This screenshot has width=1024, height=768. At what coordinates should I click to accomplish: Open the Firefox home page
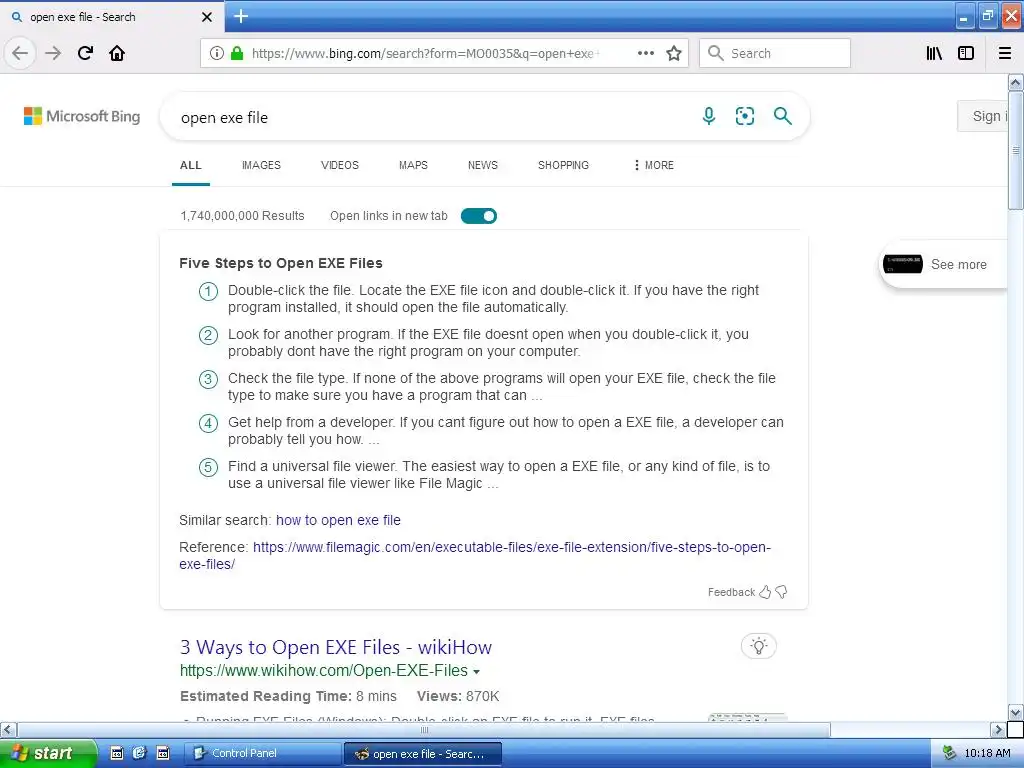coord(117,53)
